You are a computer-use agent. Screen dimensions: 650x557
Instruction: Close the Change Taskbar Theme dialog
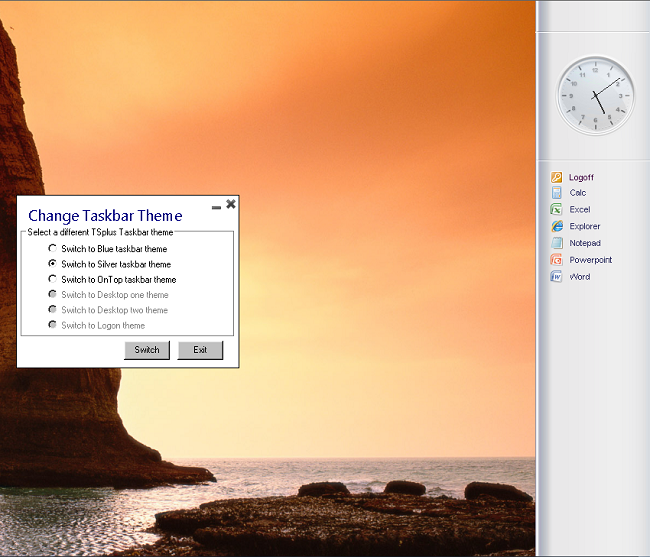231,204
